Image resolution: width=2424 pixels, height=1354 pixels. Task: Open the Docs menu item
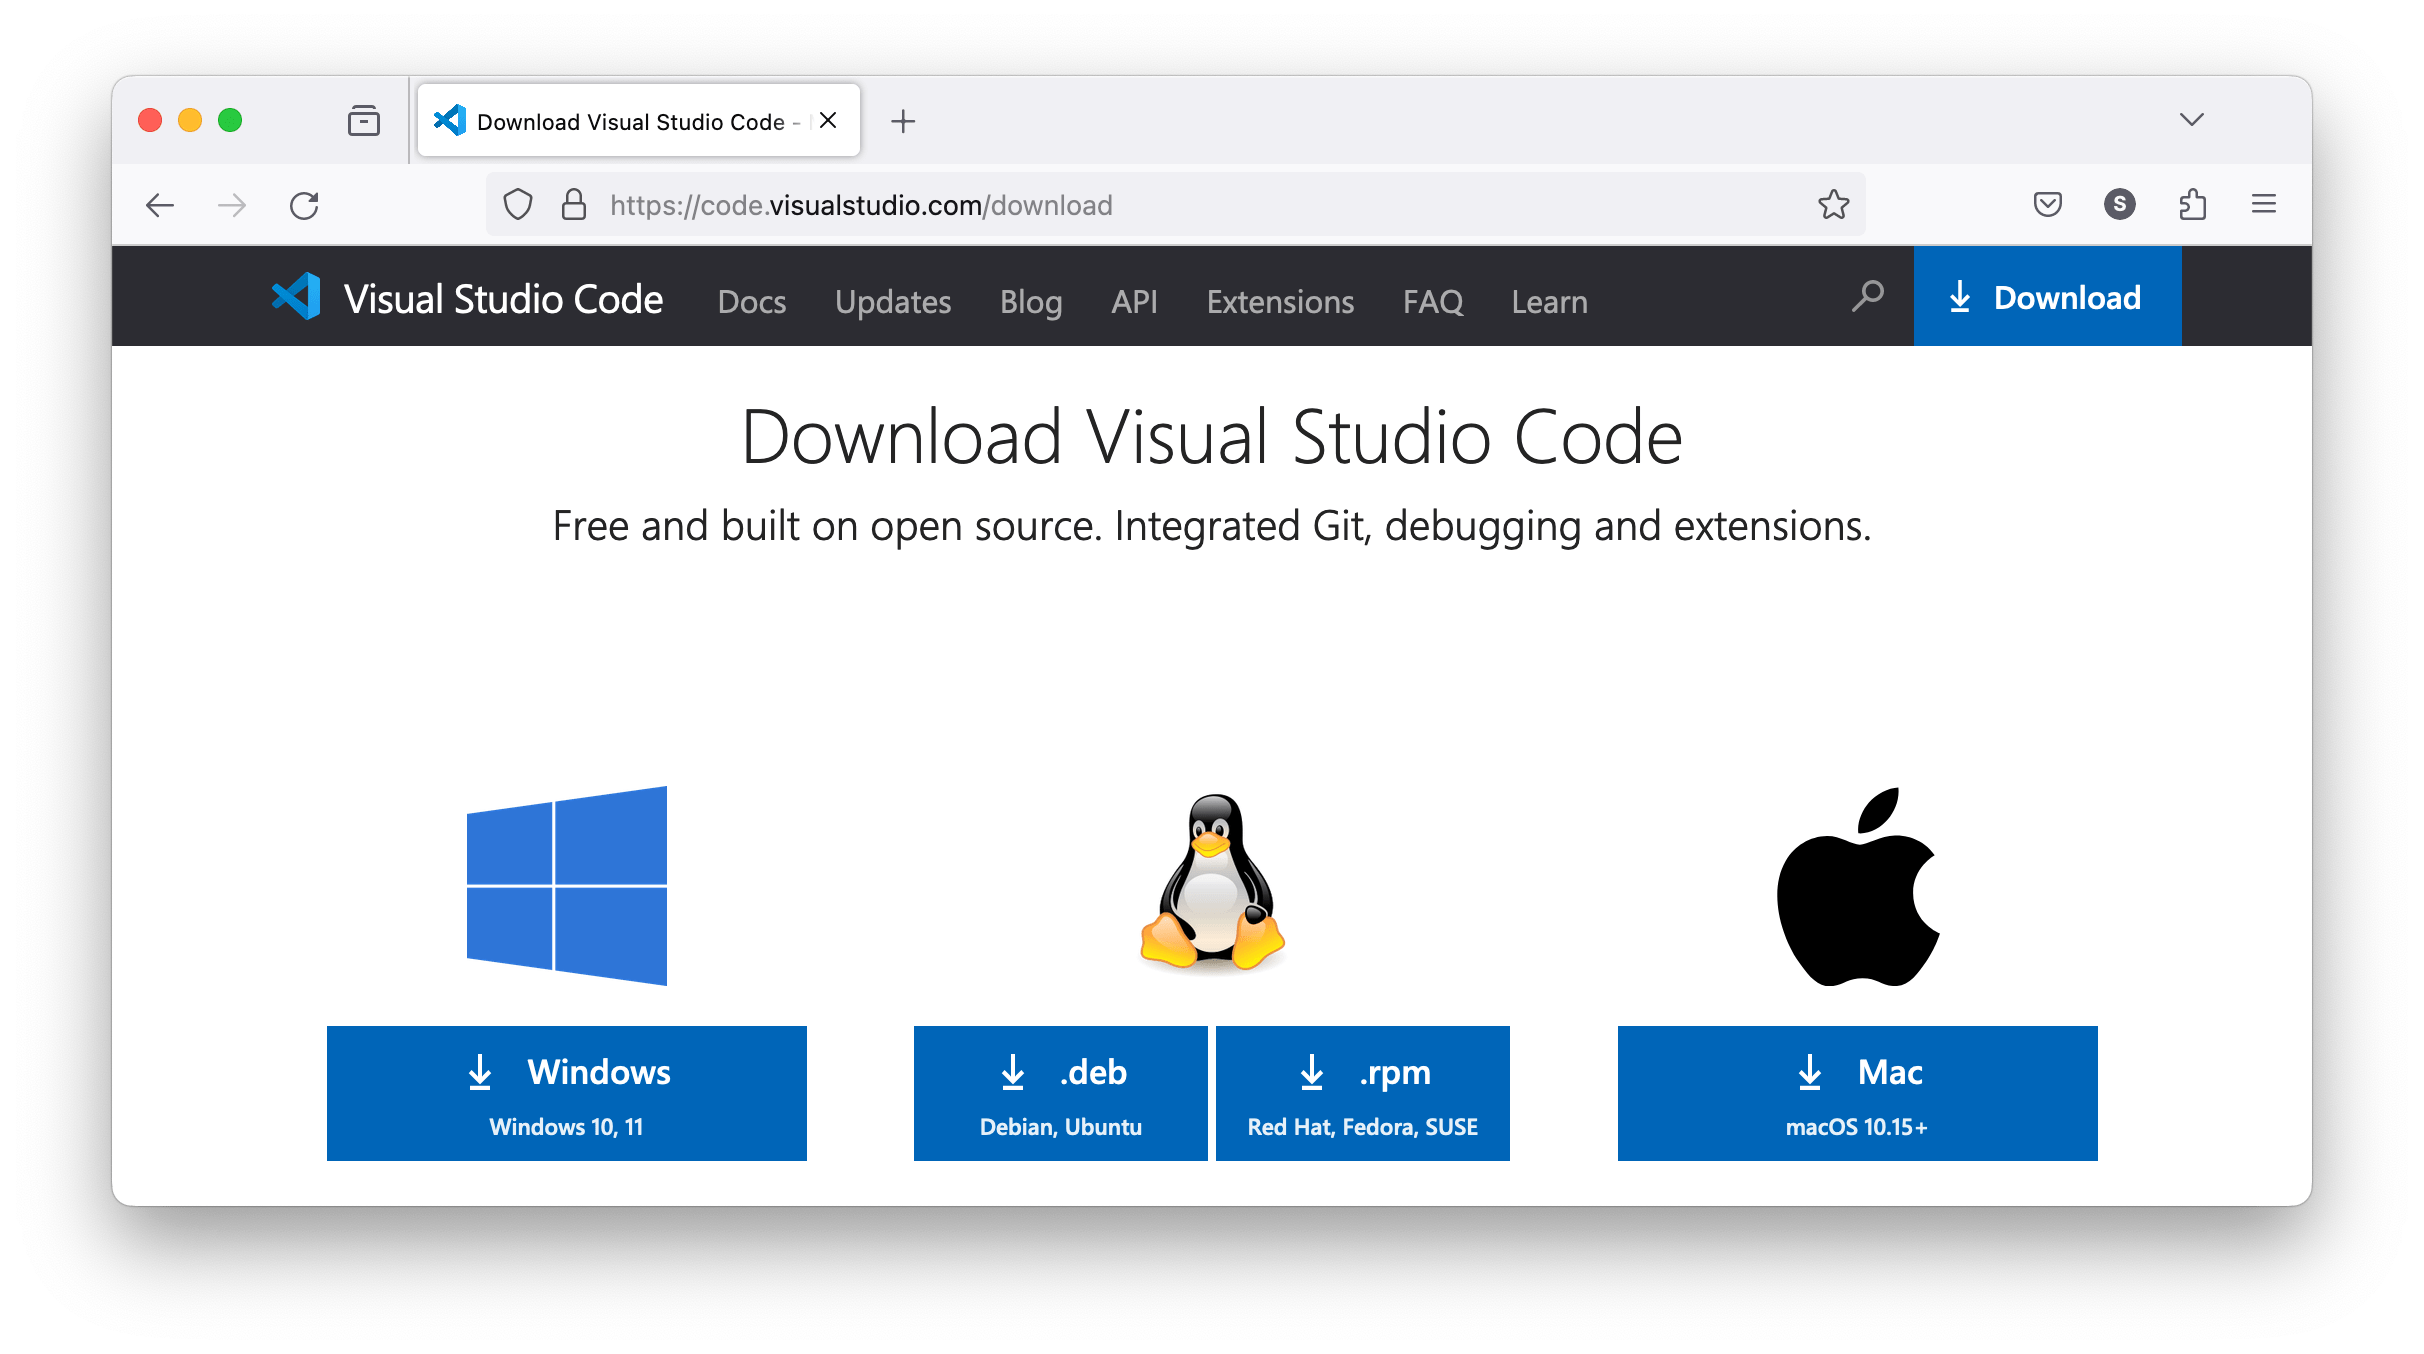(x=752, y=301)
